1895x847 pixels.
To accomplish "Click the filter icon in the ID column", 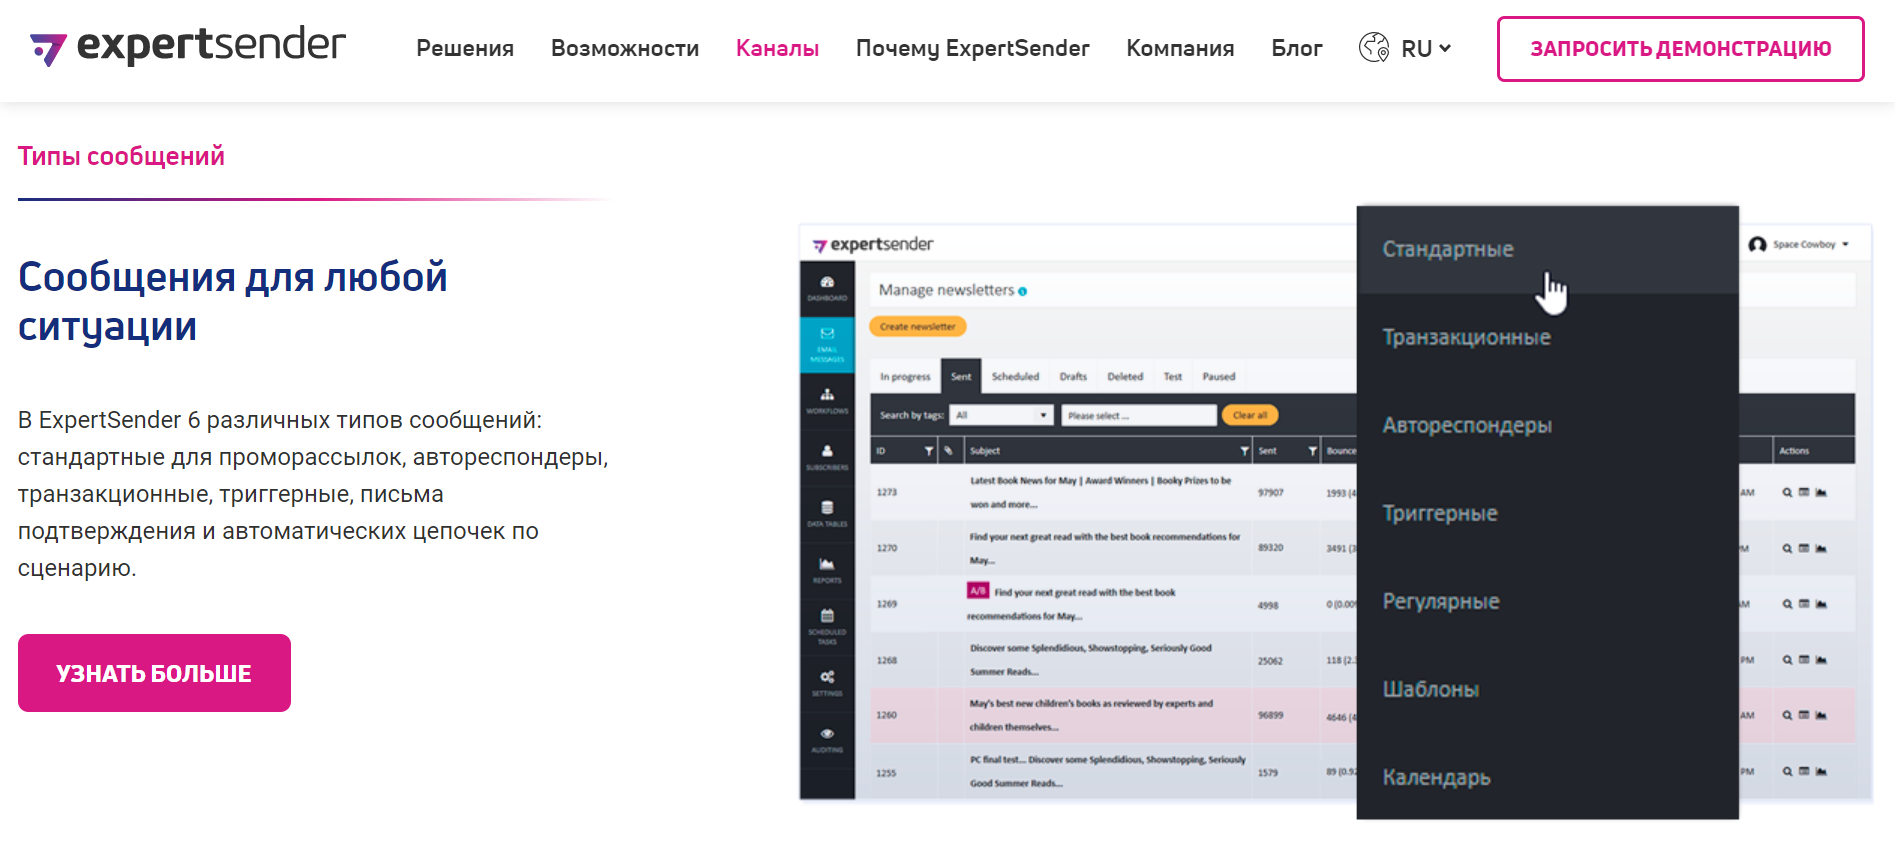I will click(x=928, y=451).
